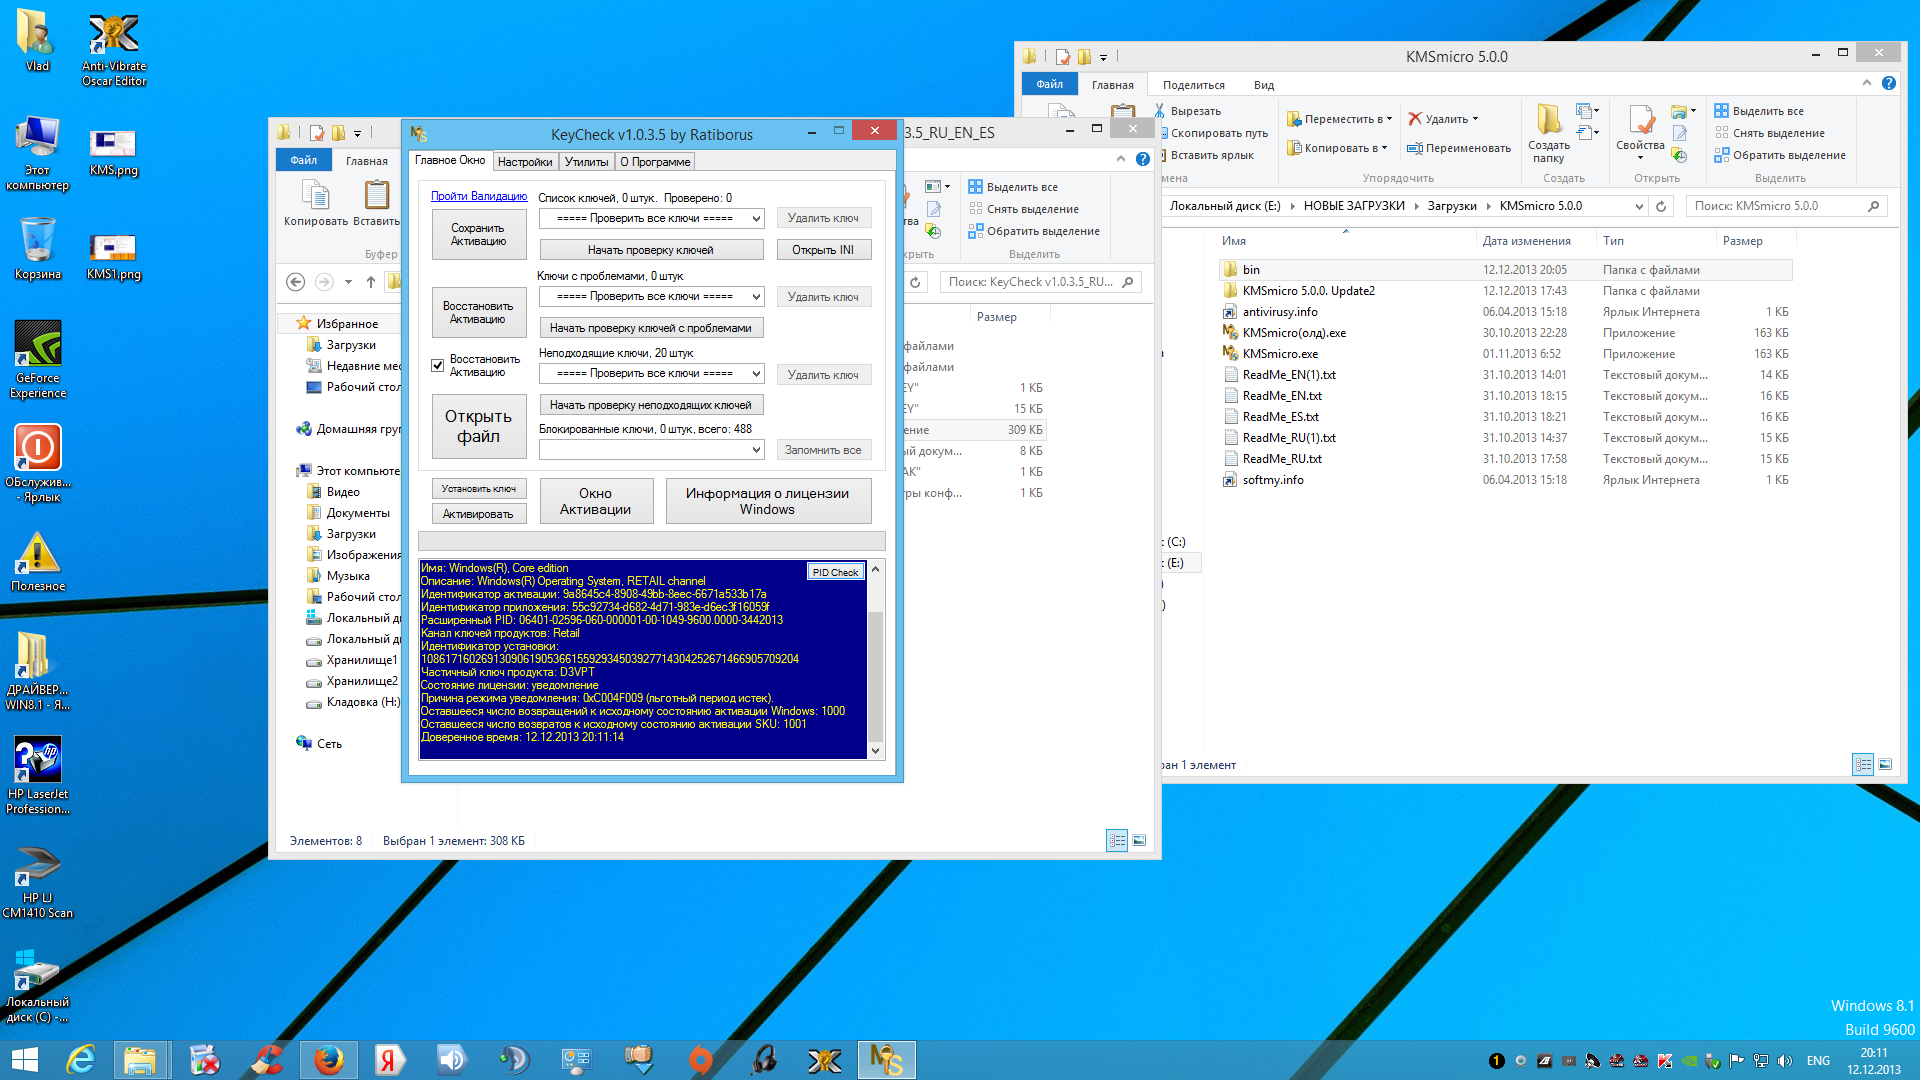The image size is (1920, 1080).
Task: Click Windows Start button
Action: coord(24,1060)
